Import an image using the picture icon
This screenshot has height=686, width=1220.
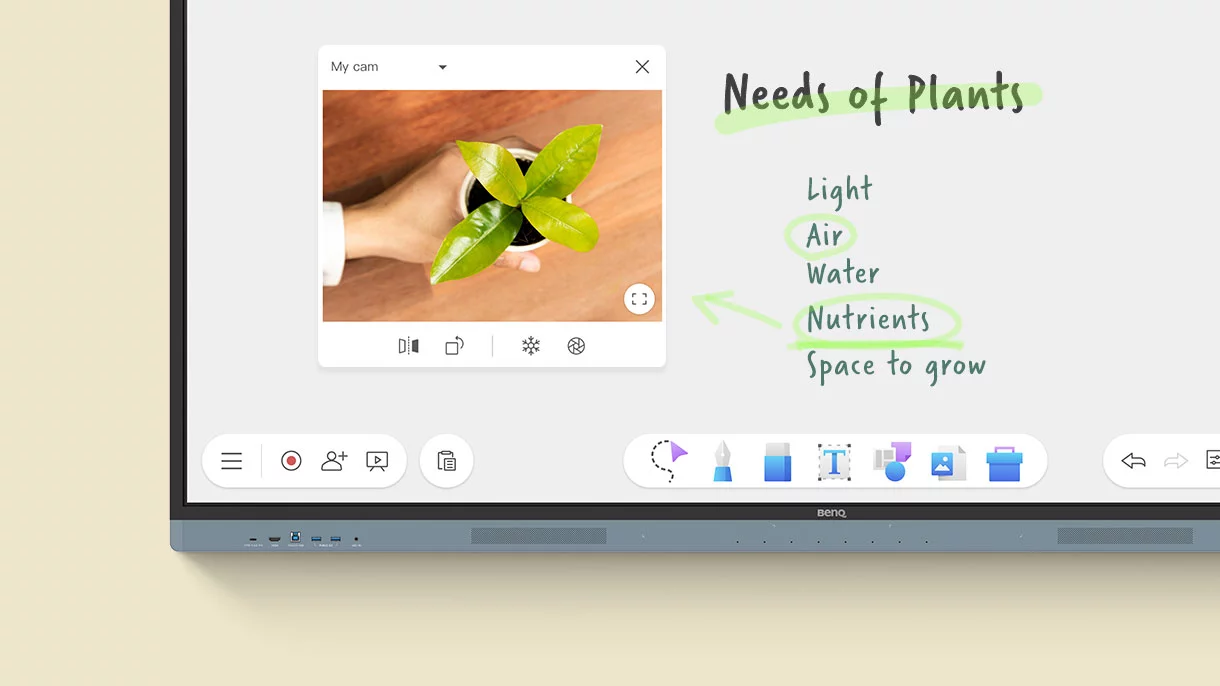coord(947,462)
